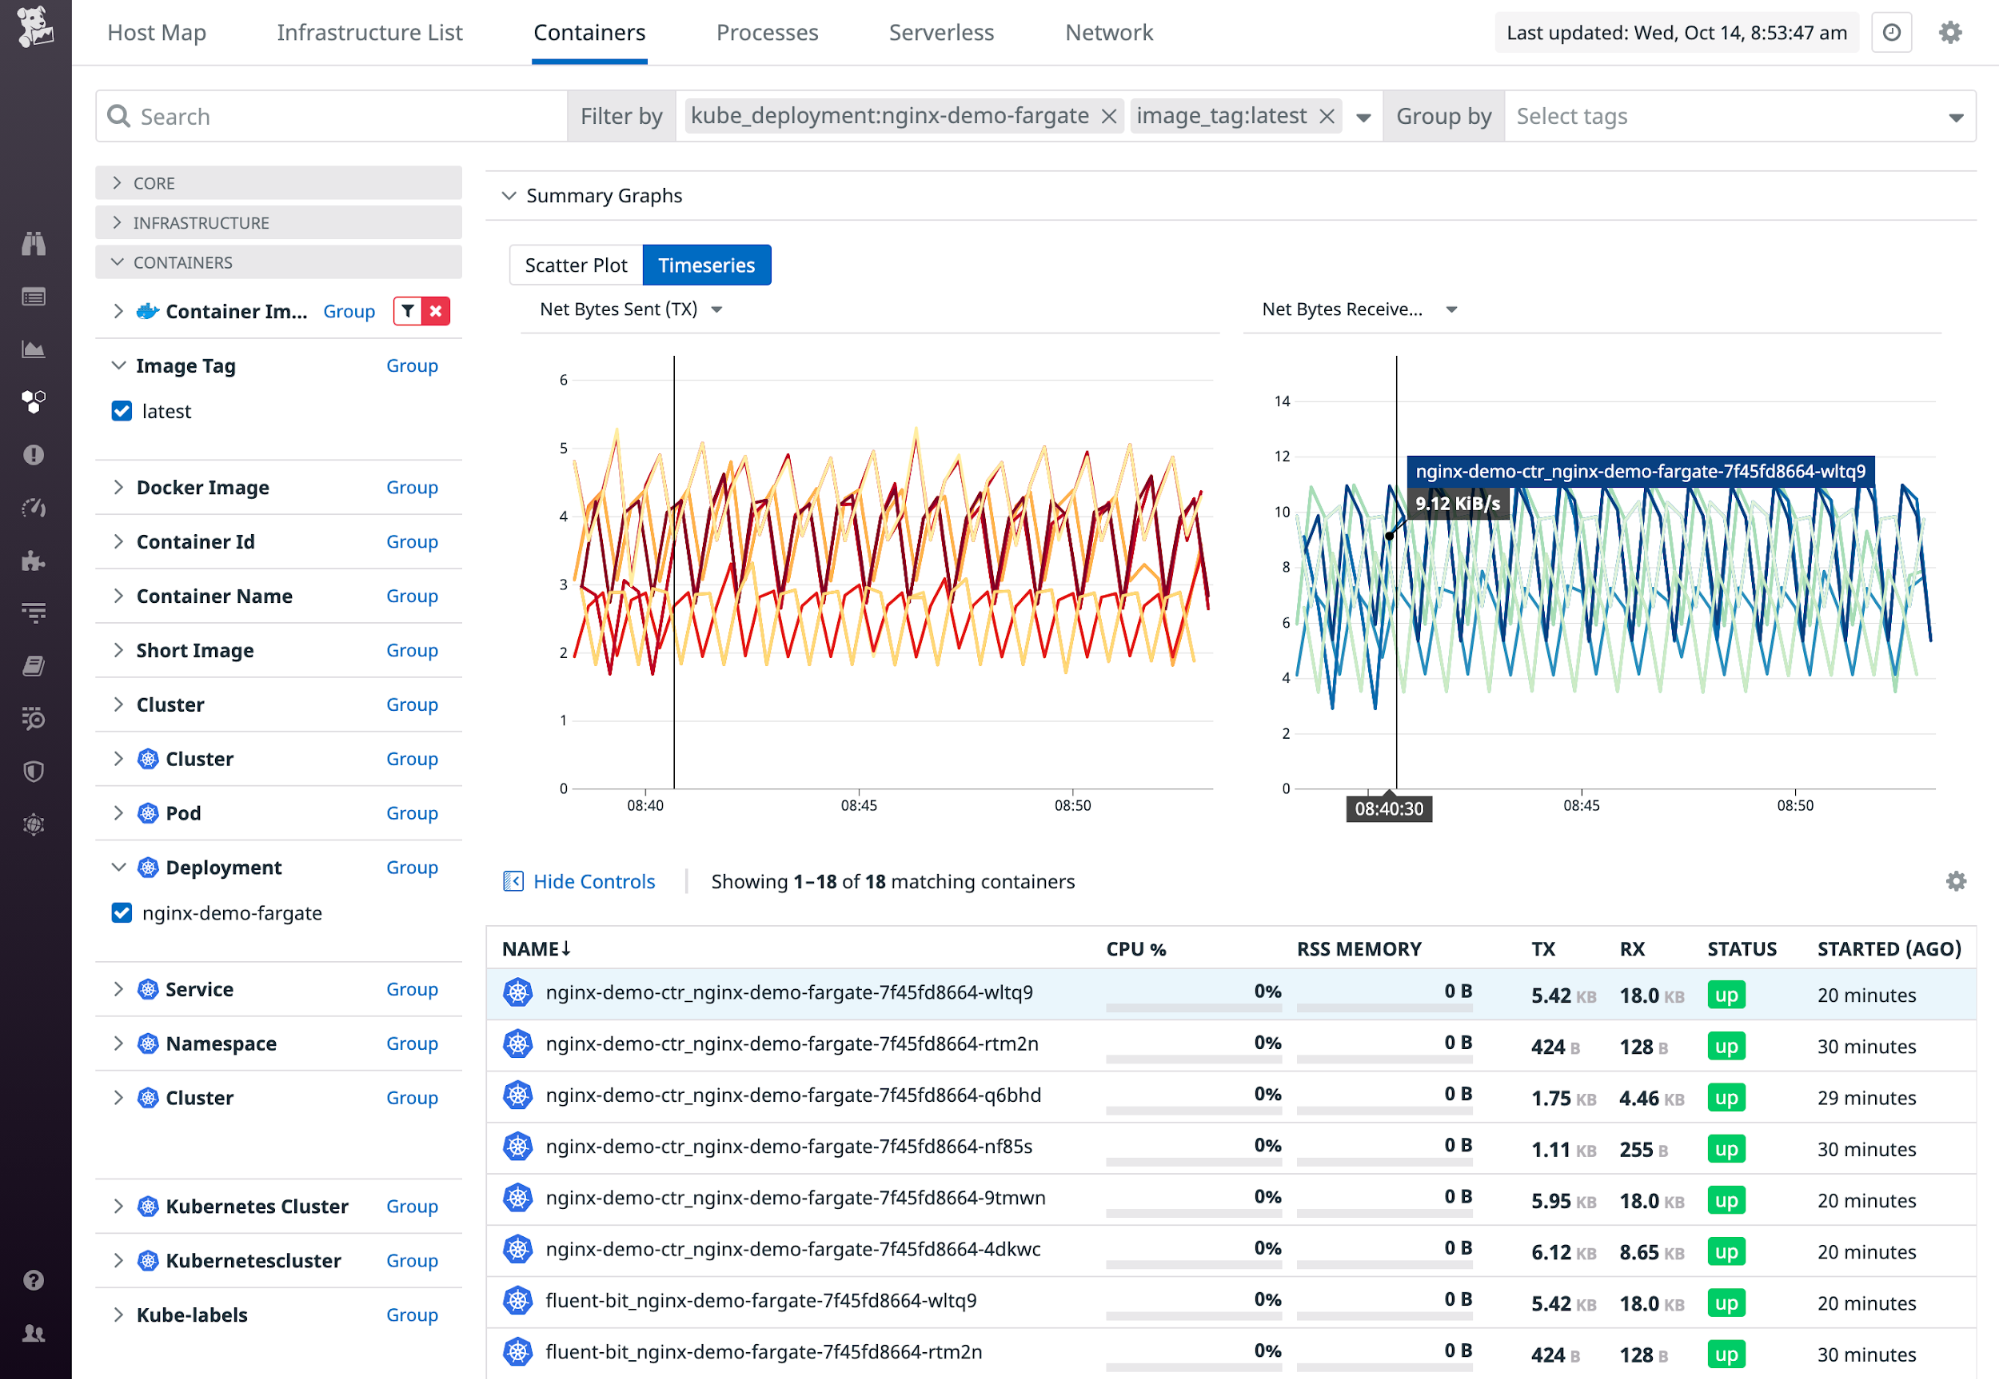Uncheck the latest checkbox under Image Tag
This screenshot has width=1999, height=1379.
pyautogui.click(x=121, y=411)
